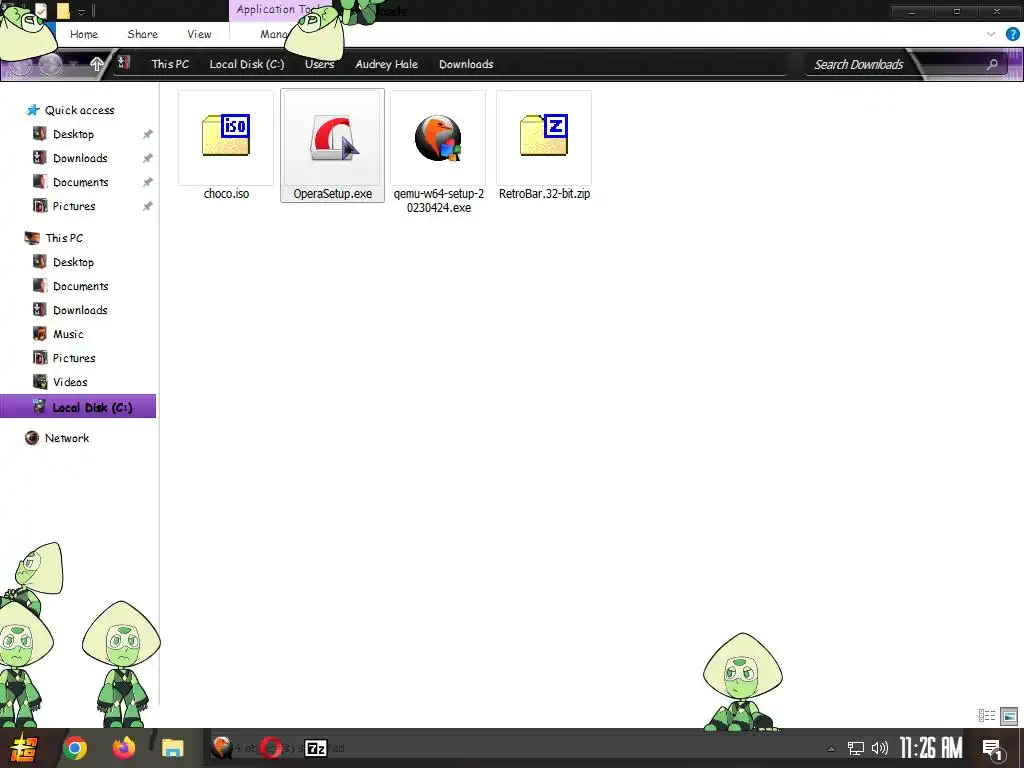Click the 'RetroBar.32-bit.zip' file name
The image size is (1024, 768).
coord(544,194)
